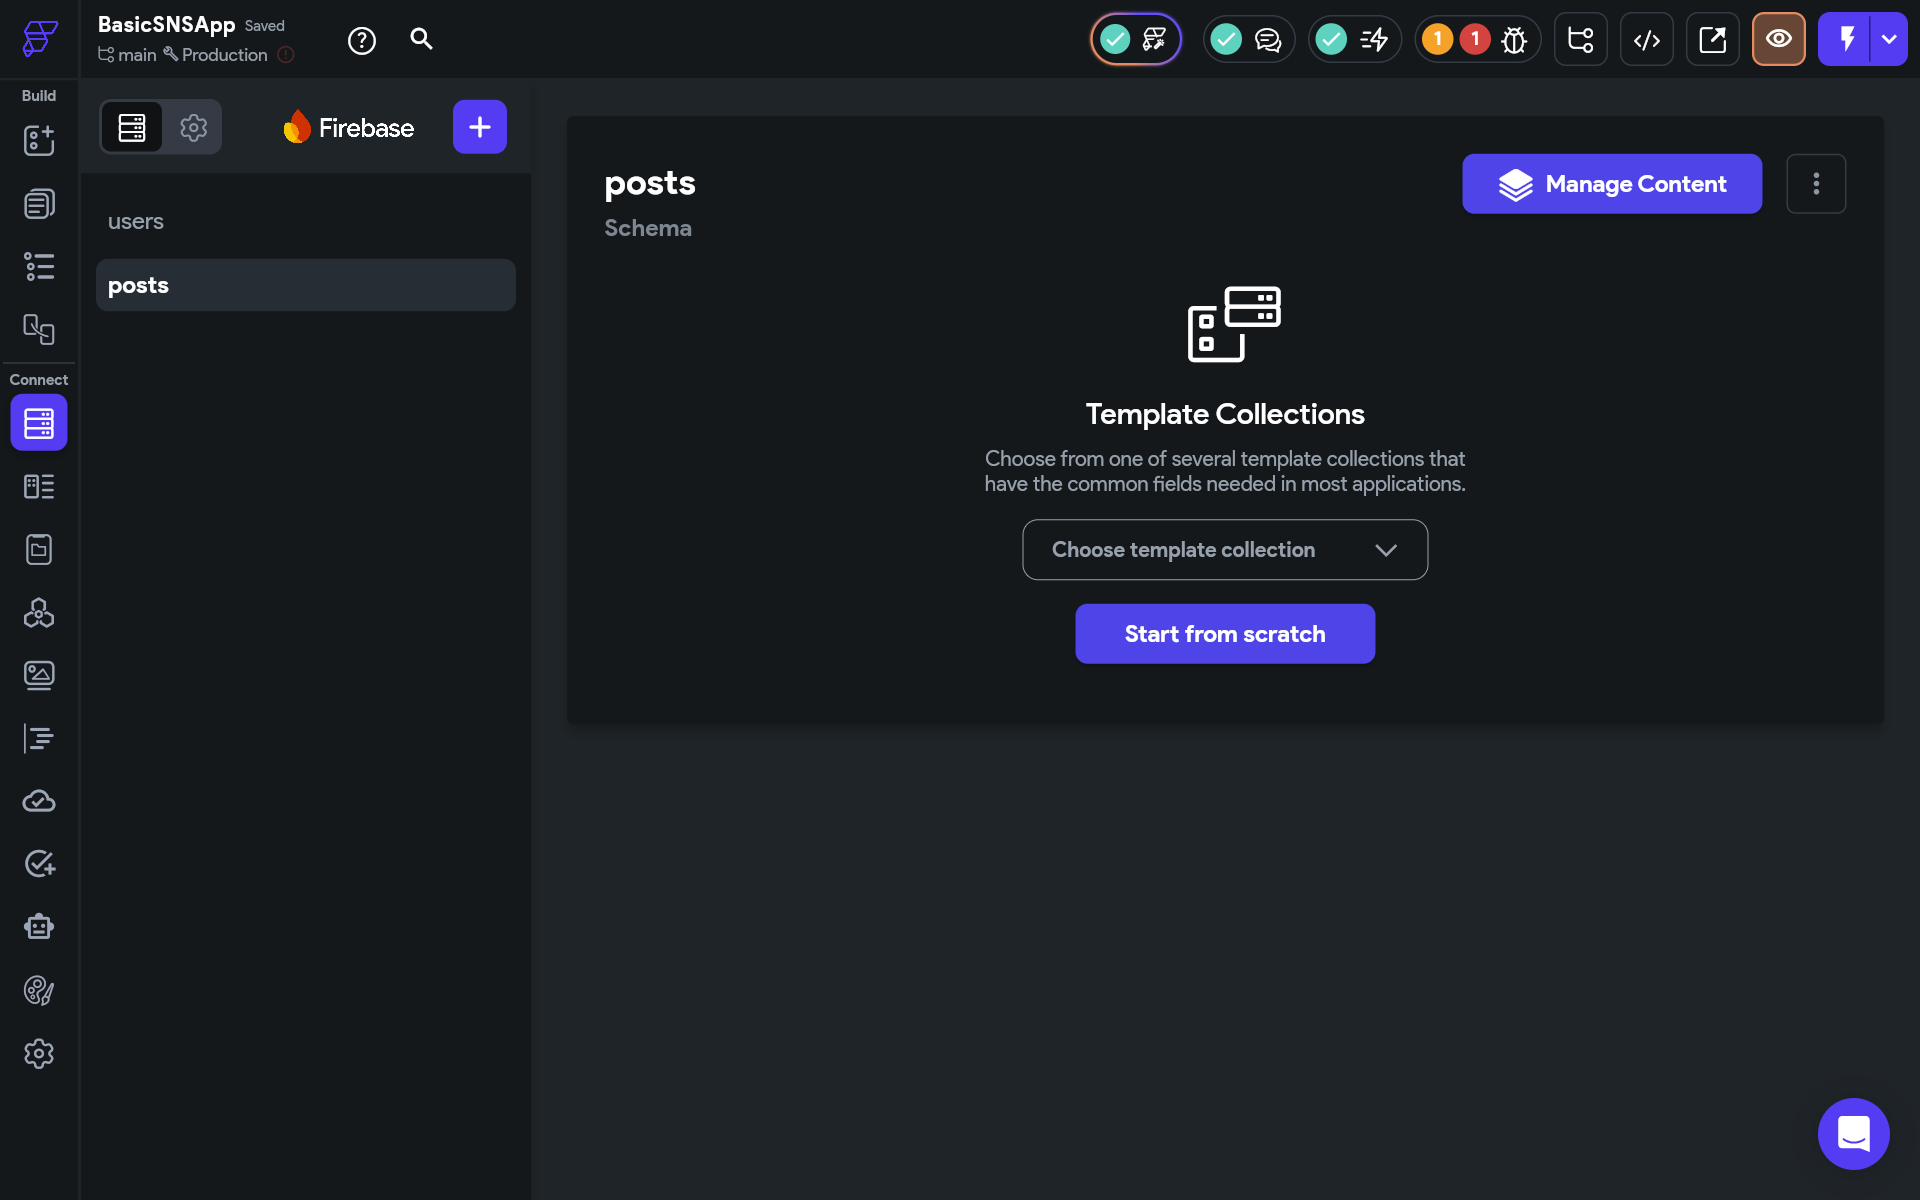Click the Manage Content button
Image resolution: width=1920 pixels, height=1200 pixels.
1611,184
